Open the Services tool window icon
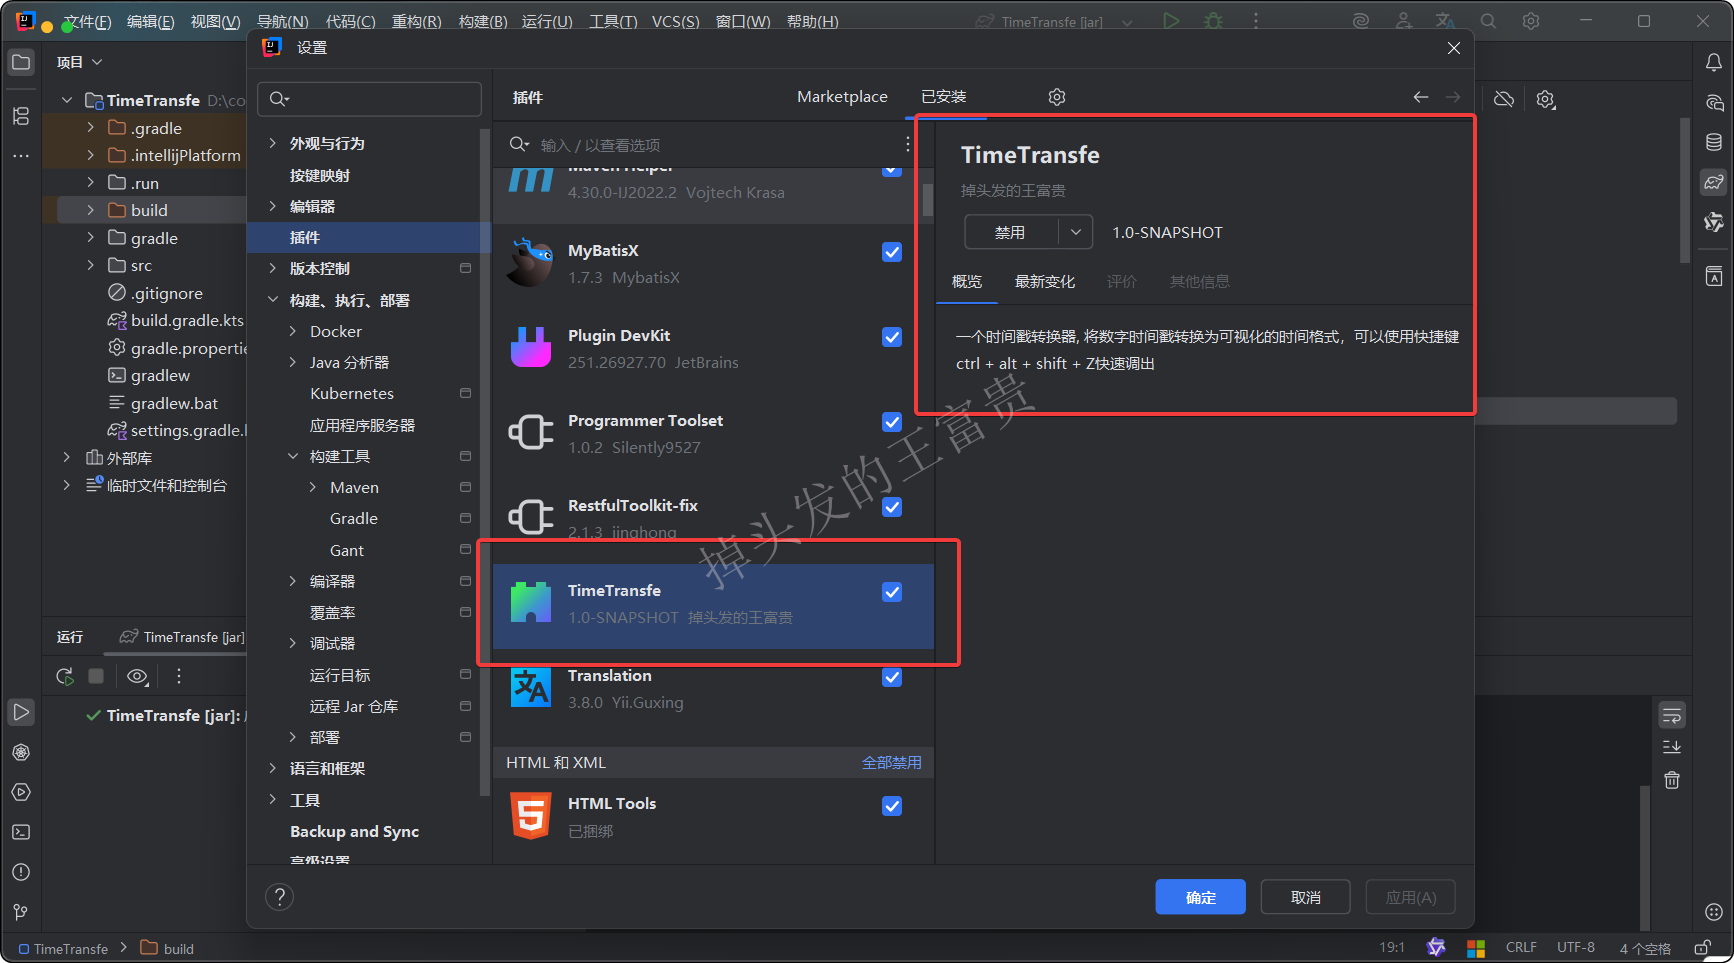This screenshot has width=1734, height=963. click(21, 792)
